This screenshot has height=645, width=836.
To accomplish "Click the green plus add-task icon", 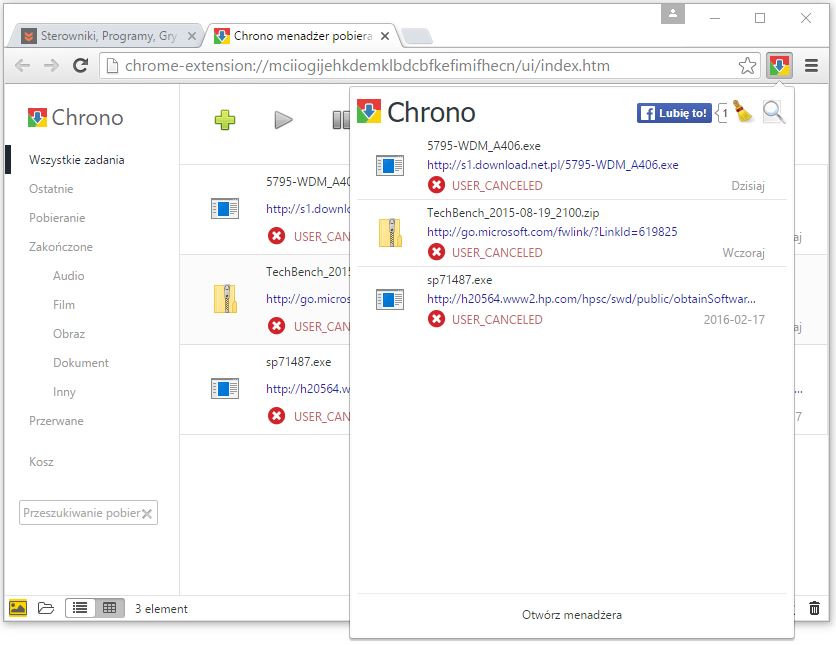I will point(224,120).
